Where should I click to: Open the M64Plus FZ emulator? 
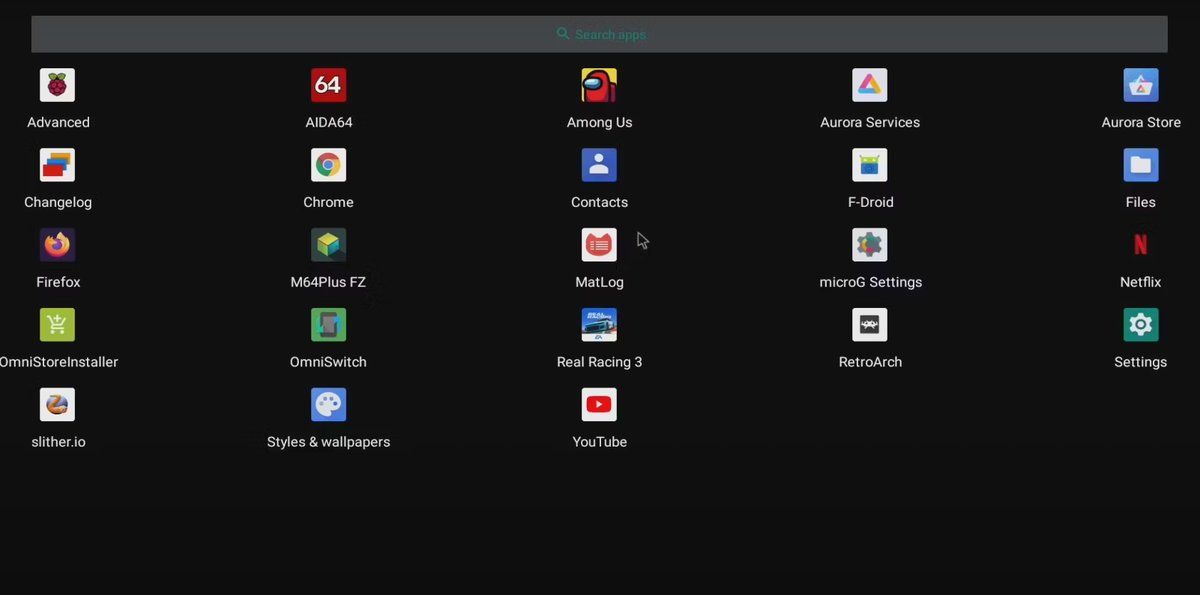[329, 245]
